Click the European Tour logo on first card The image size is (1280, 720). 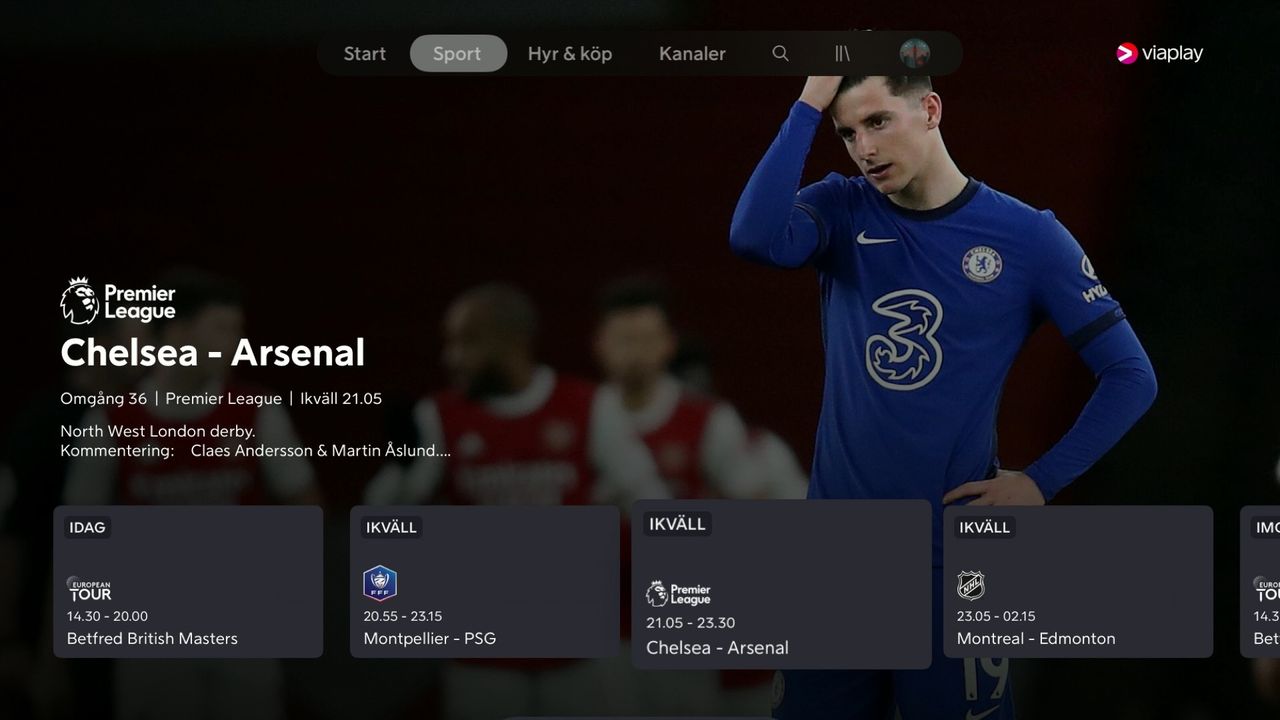[x=89, y=589]
